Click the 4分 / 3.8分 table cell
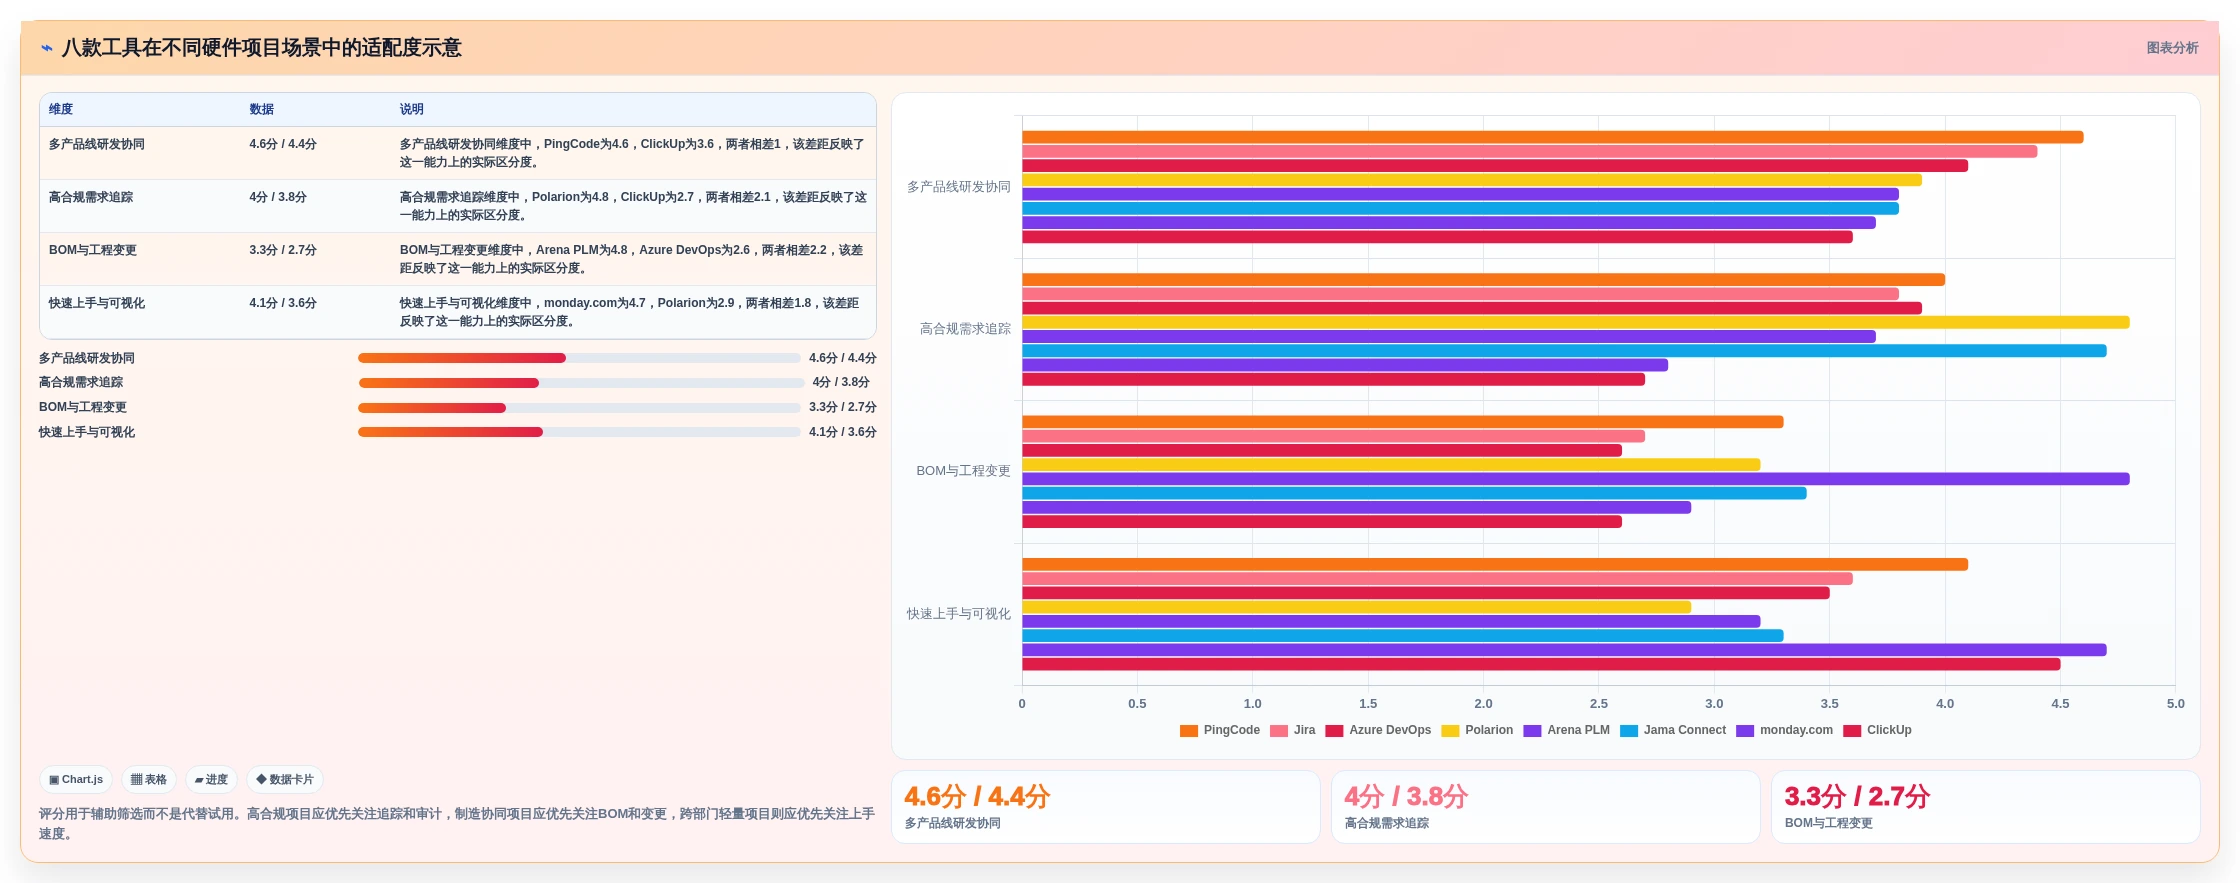2240x883 pixels. point(278,198)
